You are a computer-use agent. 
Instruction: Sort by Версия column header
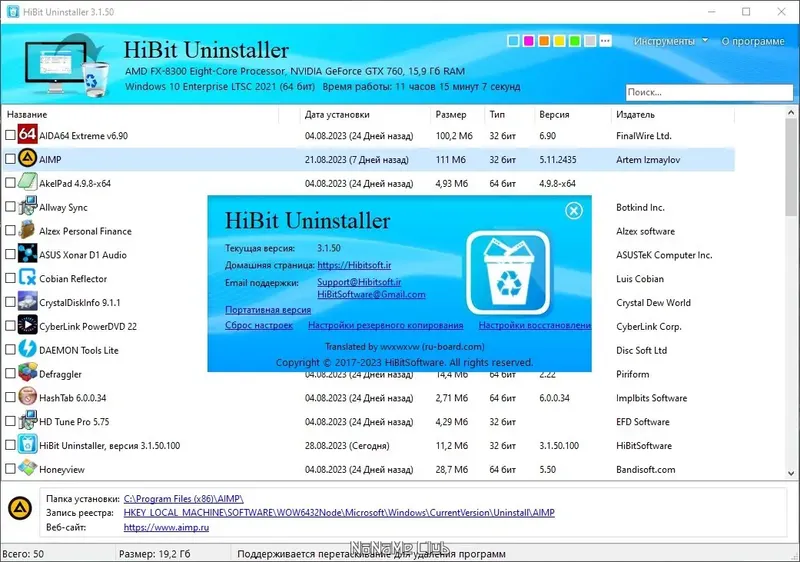(x=572, y=115)
